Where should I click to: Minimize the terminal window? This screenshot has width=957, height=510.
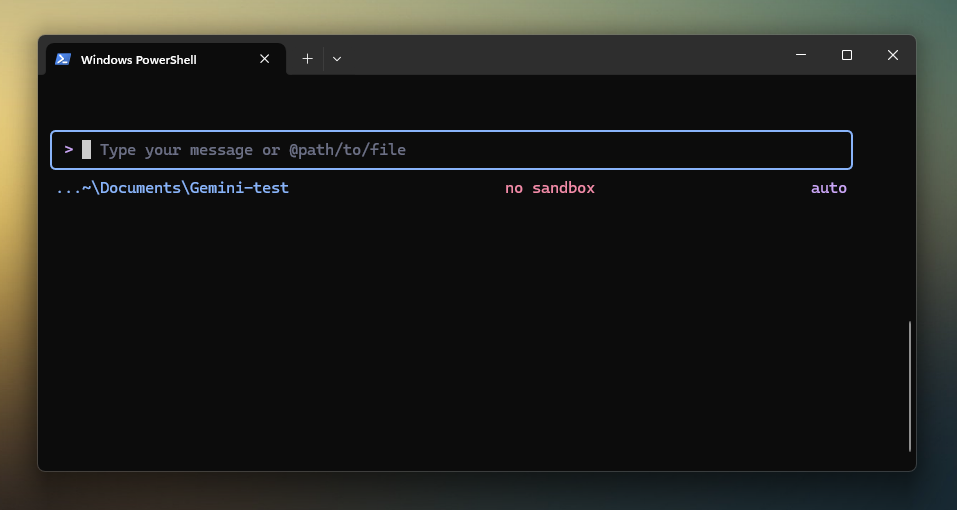pyautogui.click(x=801, y=55)
